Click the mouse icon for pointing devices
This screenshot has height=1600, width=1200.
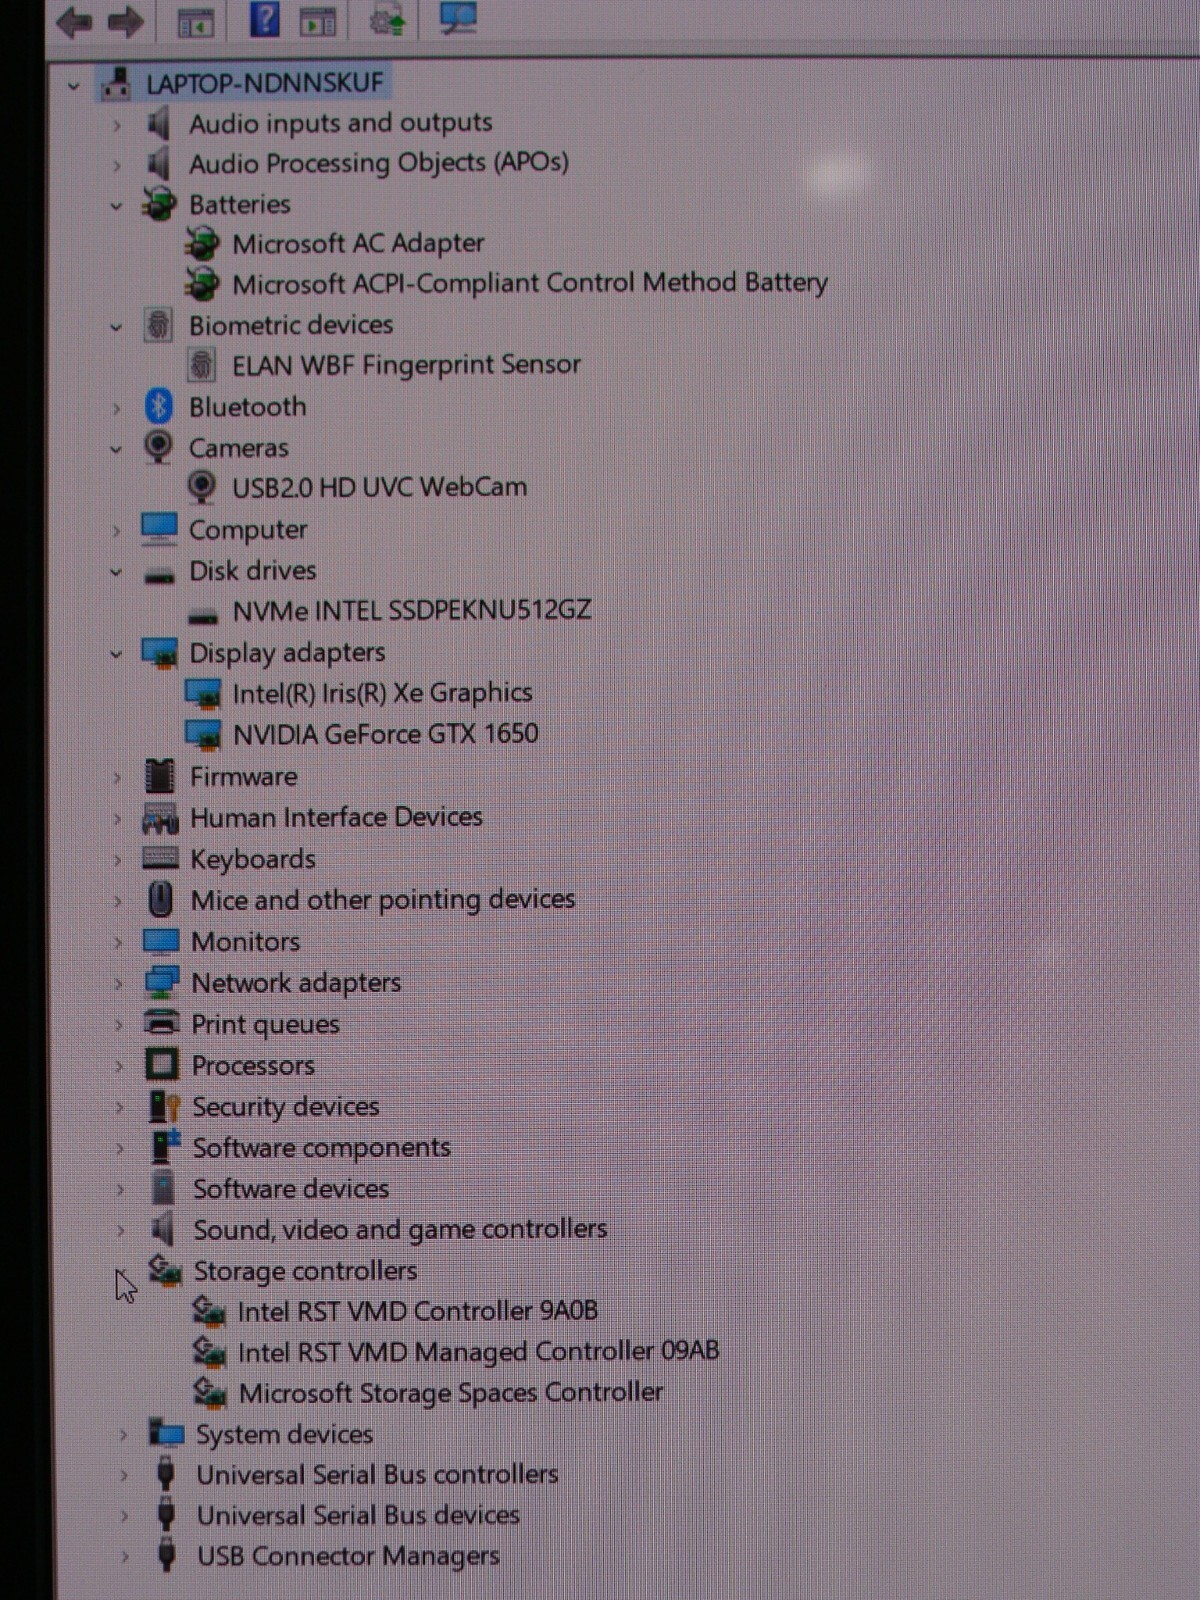[160, 899]
